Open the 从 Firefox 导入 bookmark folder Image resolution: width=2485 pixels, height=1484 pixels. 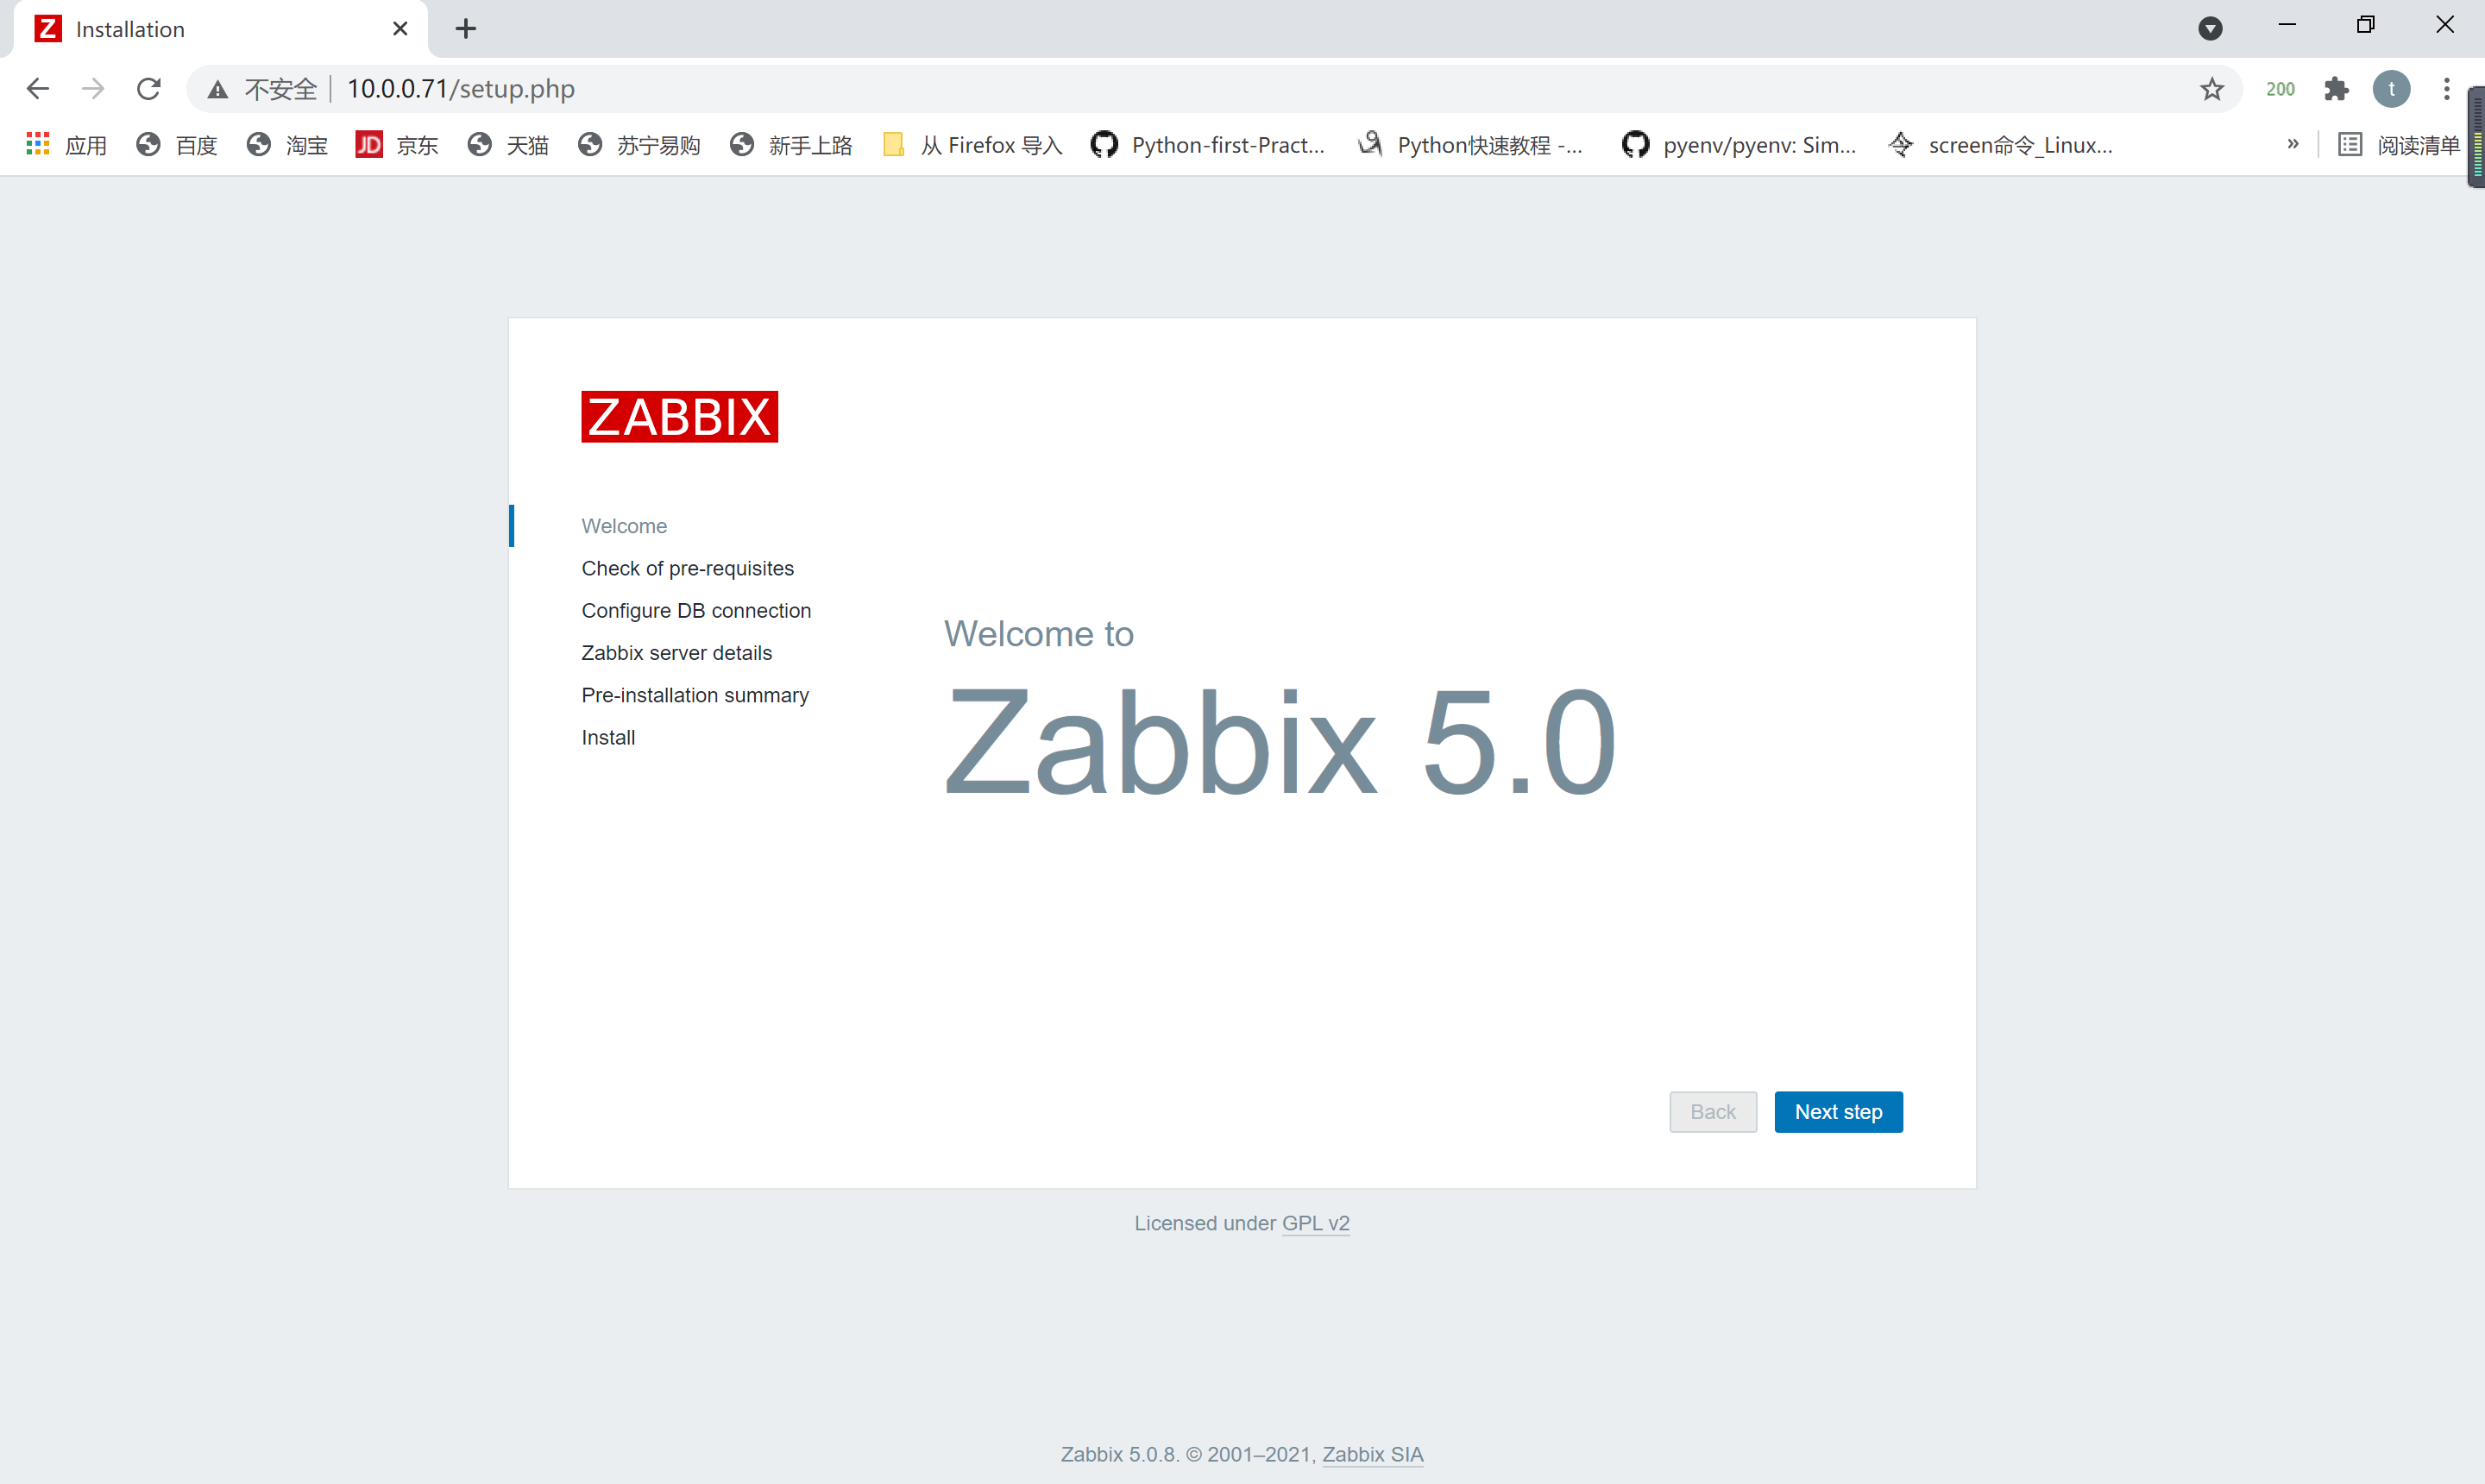click(x=972, y=145)
